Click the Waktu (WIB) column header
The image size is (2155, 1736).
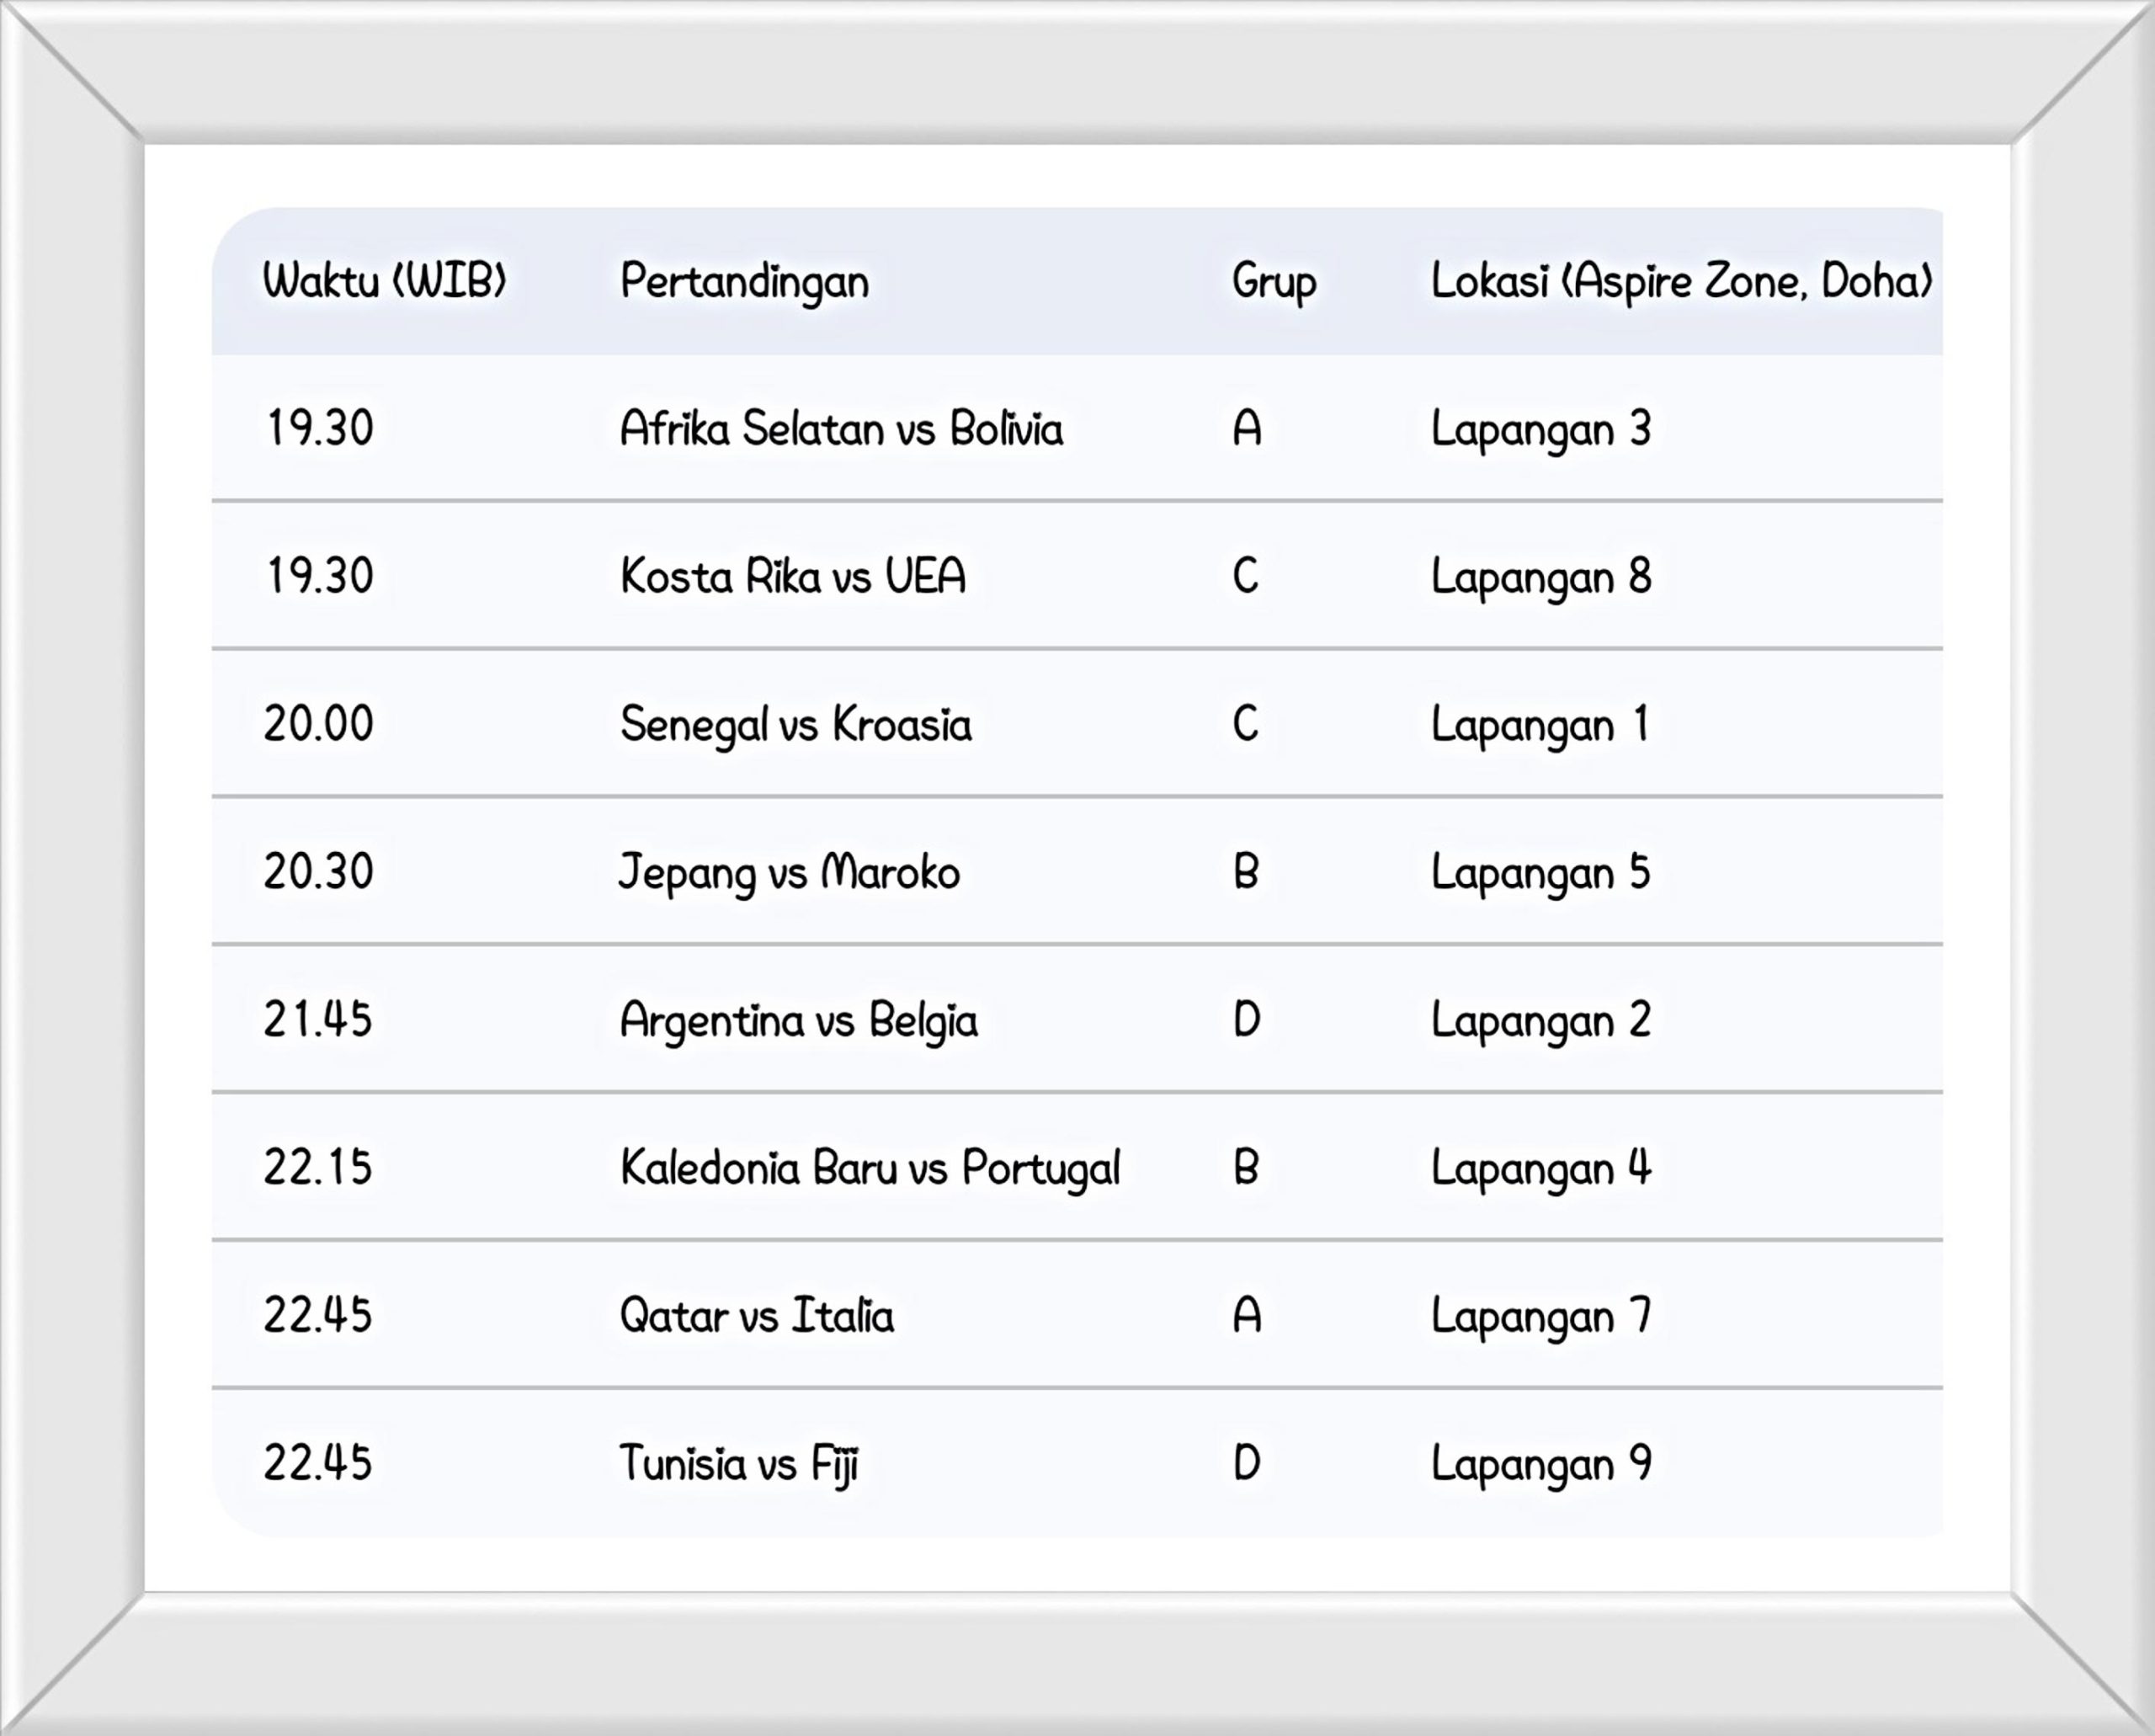(x=385, y=281)
